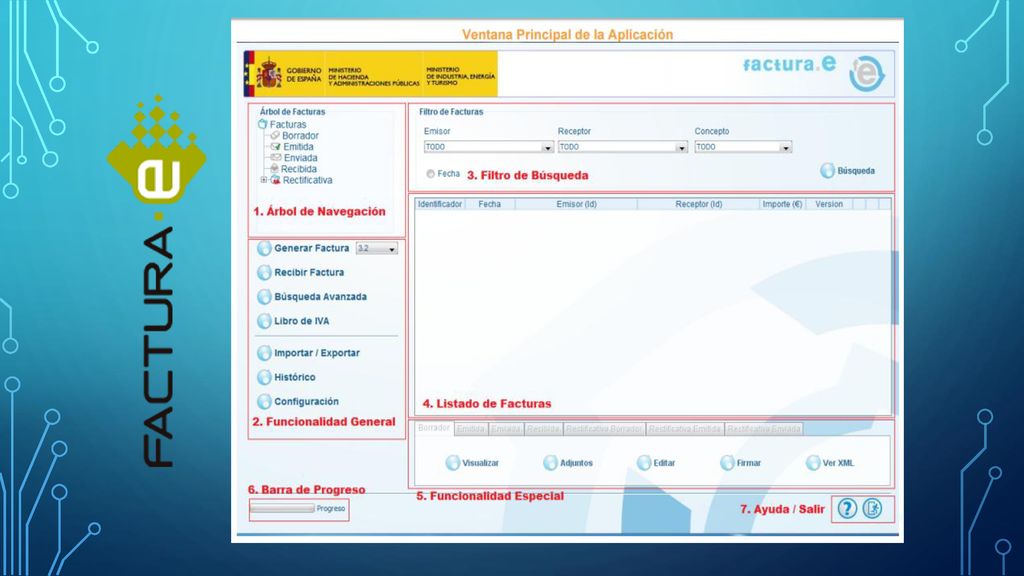
Task: Click the Progreso progress bar
Action: [282, 508]
